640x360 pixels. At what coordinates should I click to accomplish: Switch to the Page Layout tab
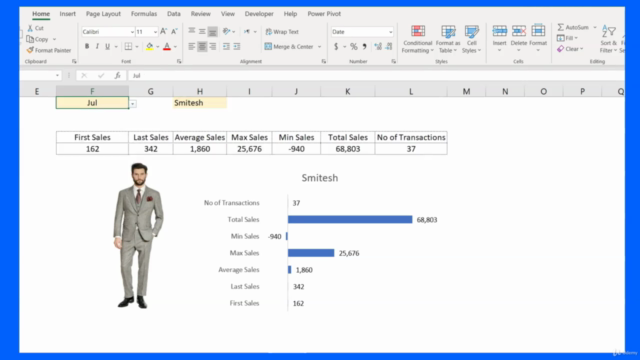[x=103, y=14]
